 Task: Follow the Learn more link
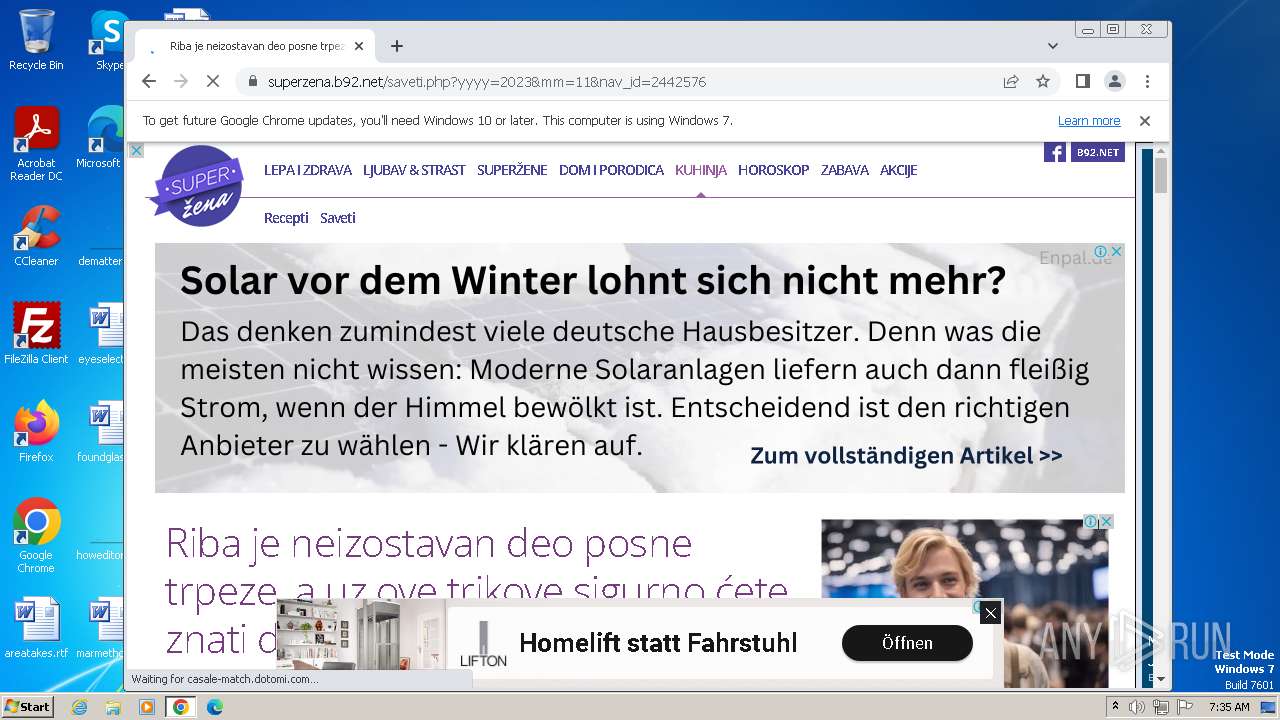click(1089, 121)
